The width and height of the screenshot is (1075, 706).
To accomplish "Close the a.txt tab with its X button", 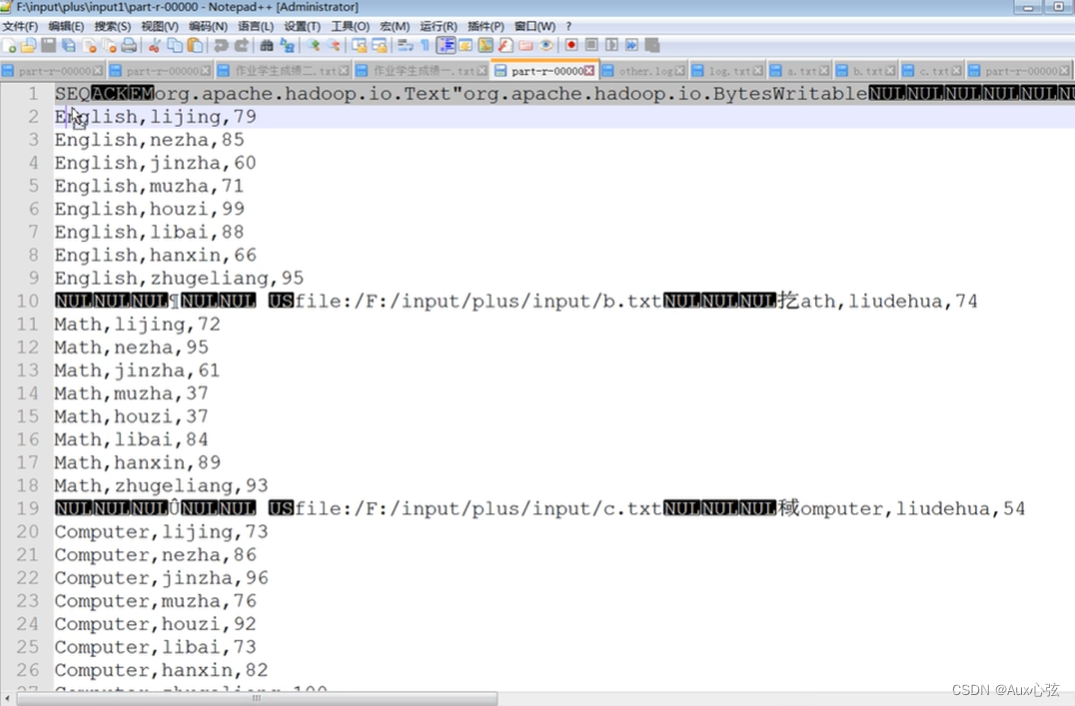I will pos(822,71).
